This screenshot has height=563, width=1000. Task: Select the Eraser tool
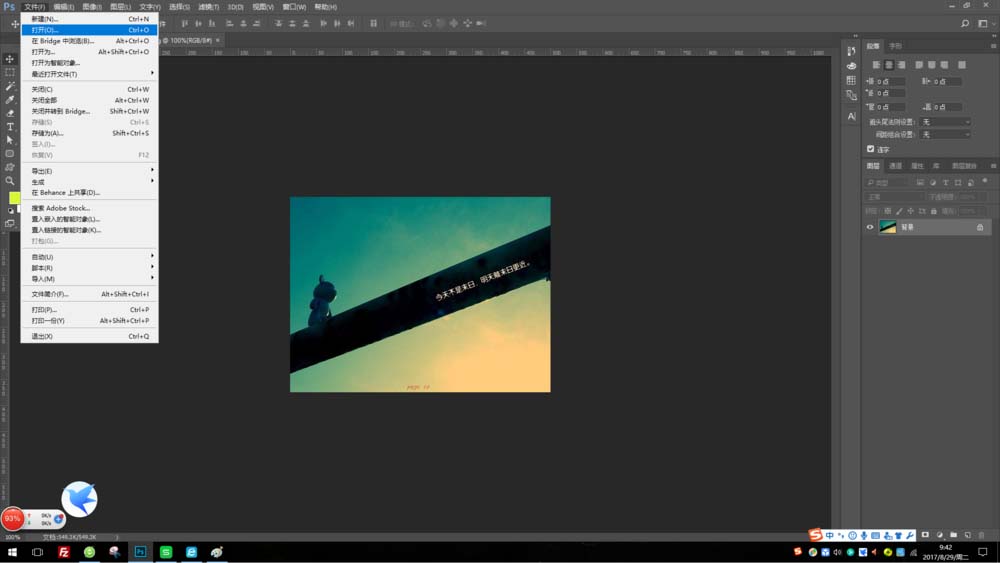(x=10, y=113)
